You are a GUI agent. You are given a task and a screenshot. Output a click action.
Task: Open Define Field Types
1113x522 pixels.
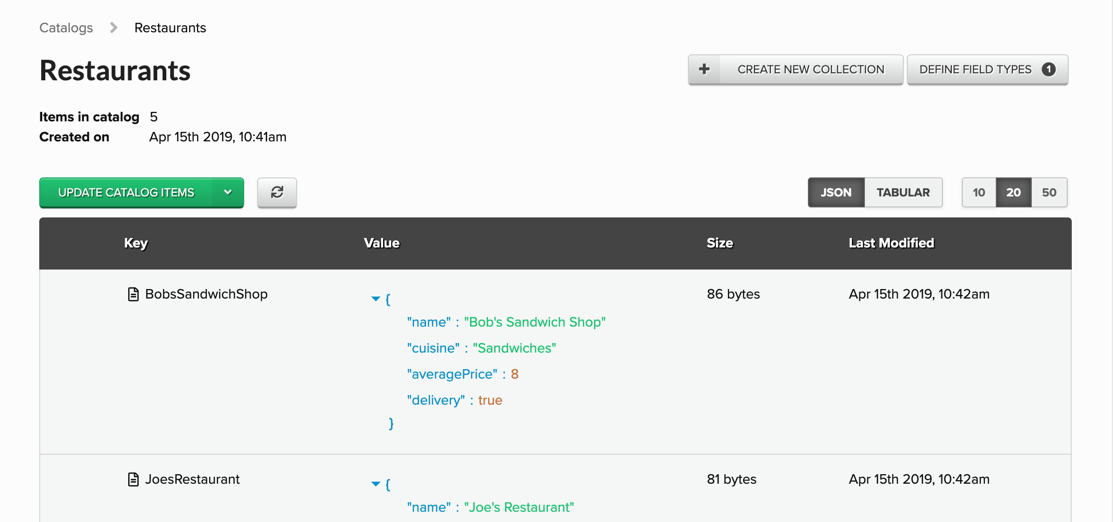pyautogui.click(x=975, y=69)
